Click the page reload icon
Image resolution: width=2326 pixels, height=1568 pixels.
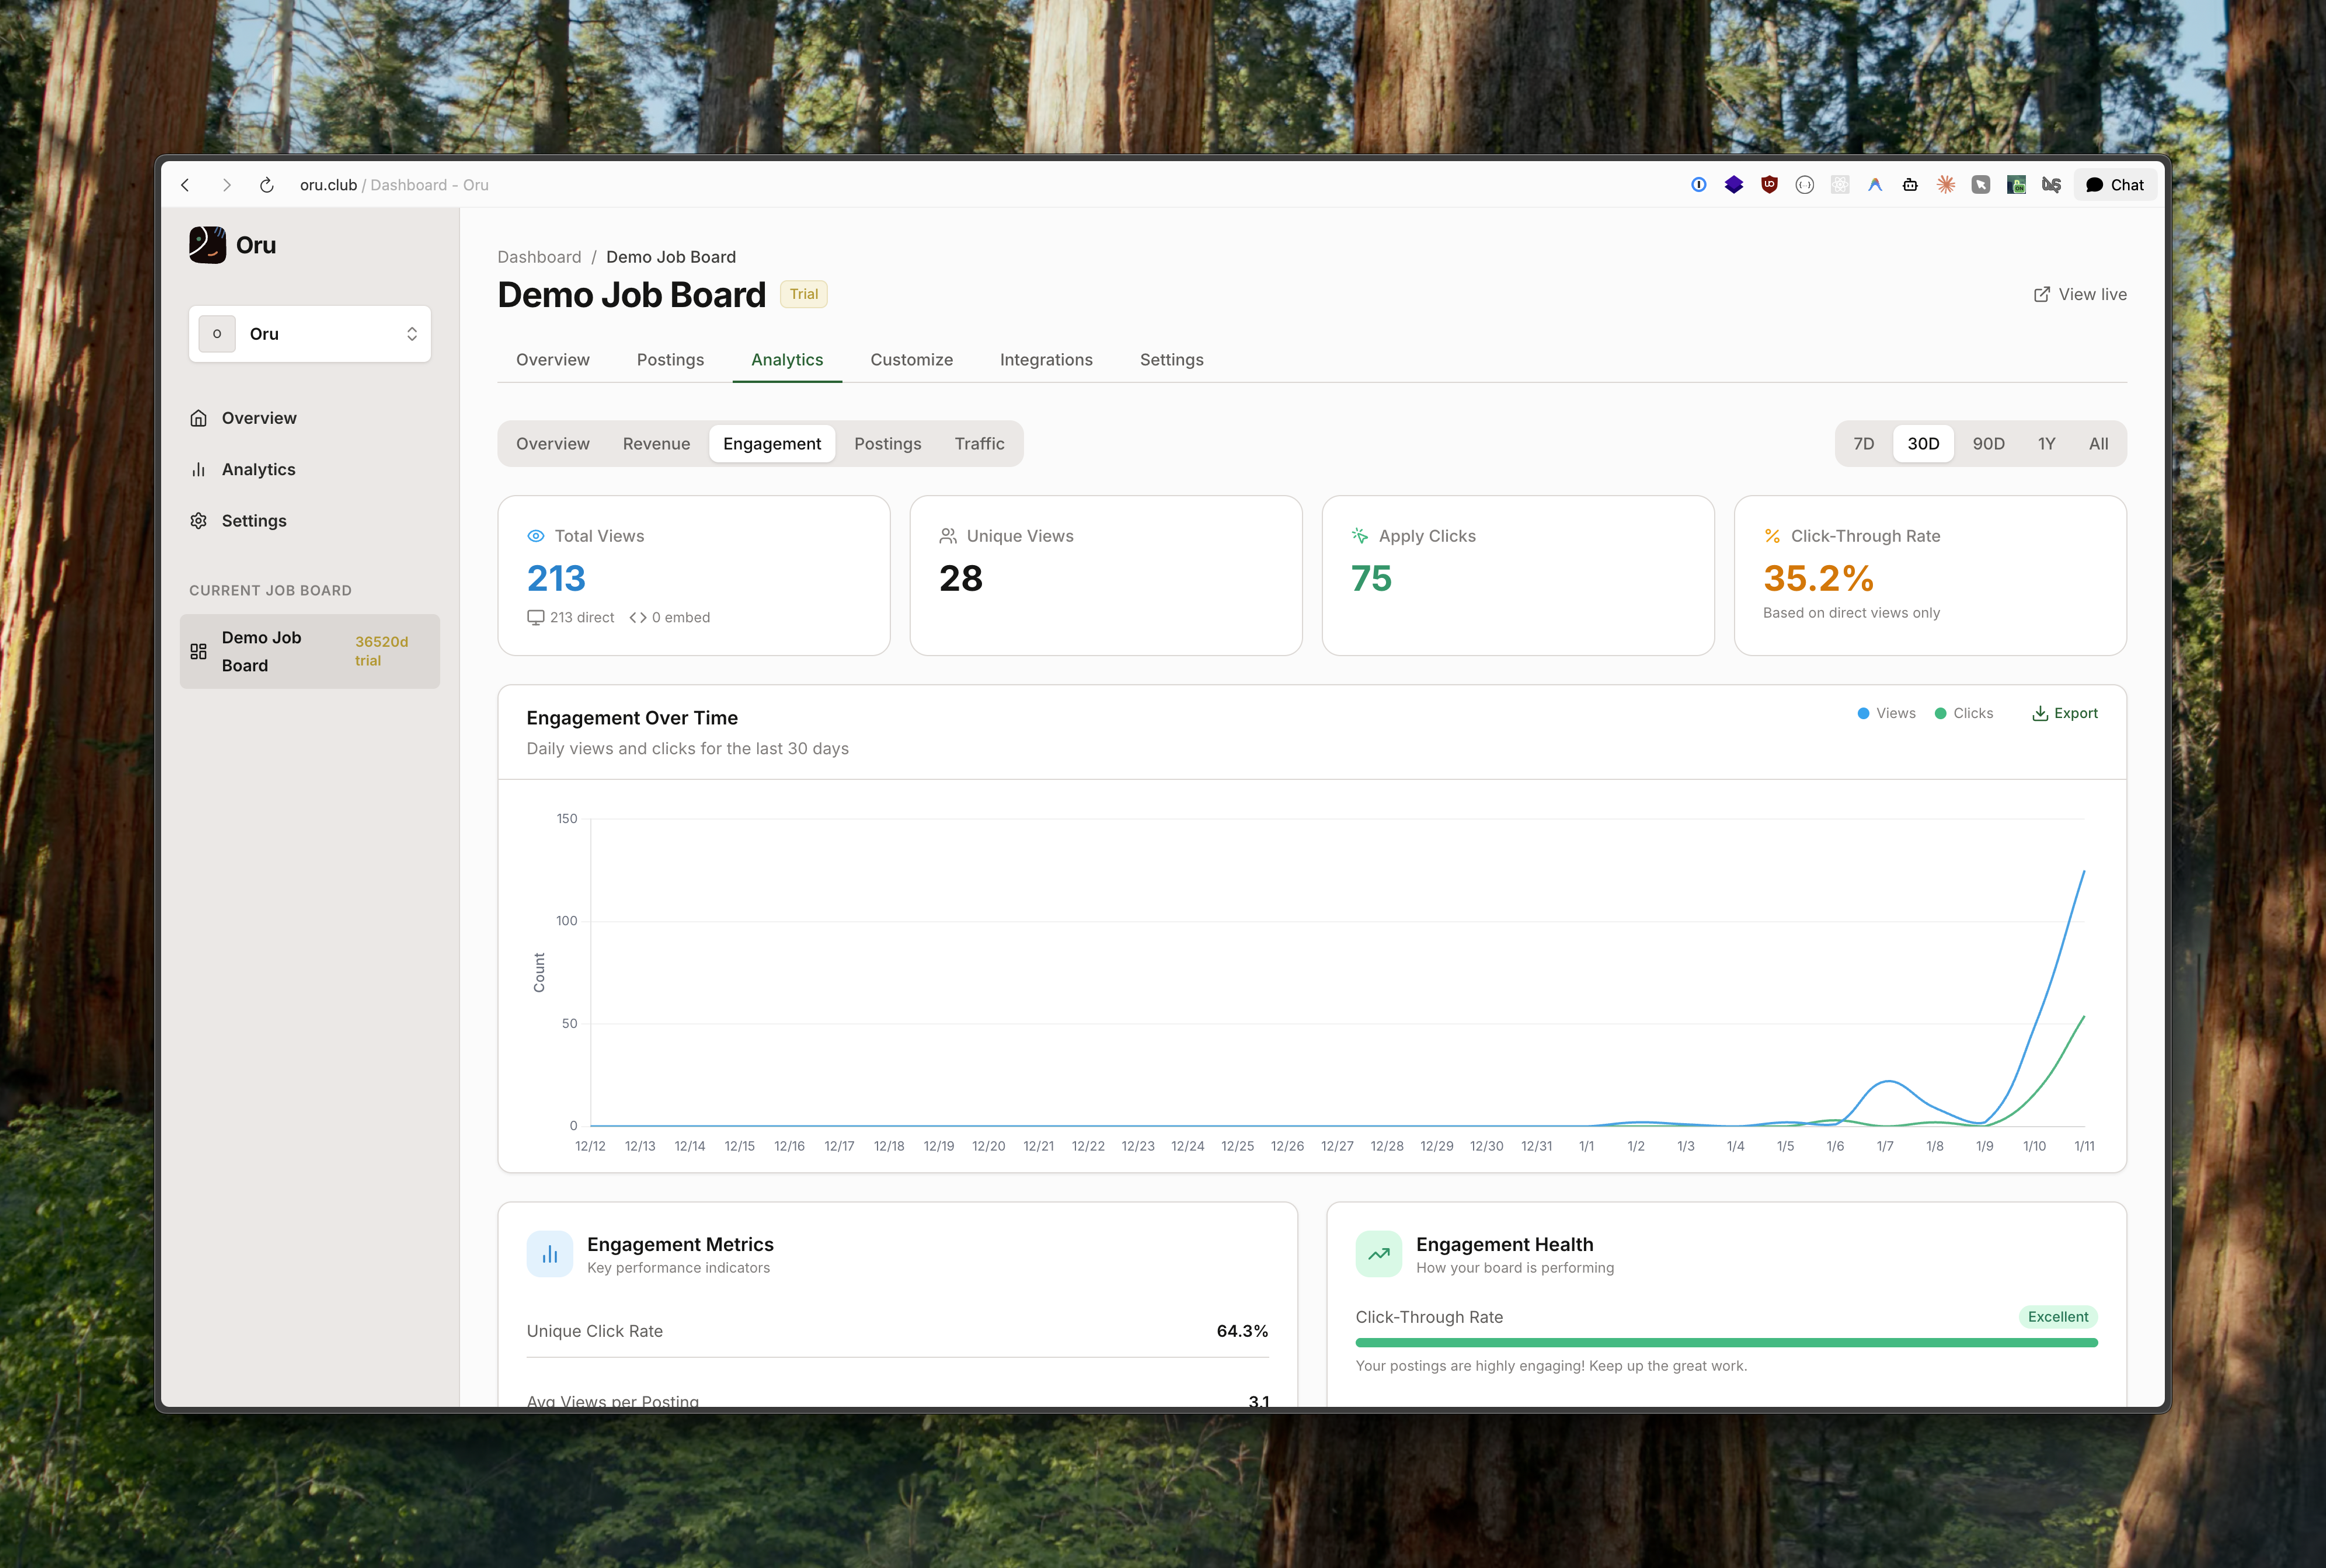tap(266, 185)
